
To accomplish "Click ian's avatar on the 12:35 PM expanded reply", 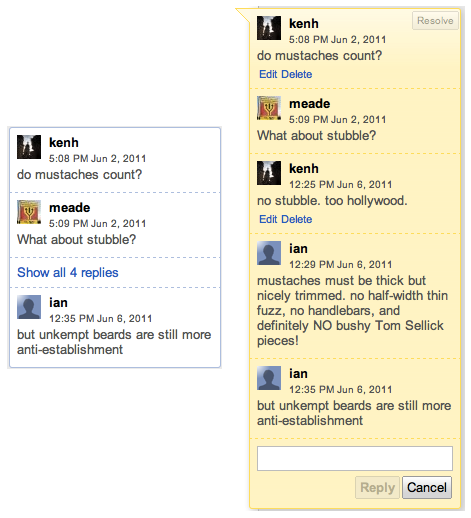I will (x=269, y=378).
